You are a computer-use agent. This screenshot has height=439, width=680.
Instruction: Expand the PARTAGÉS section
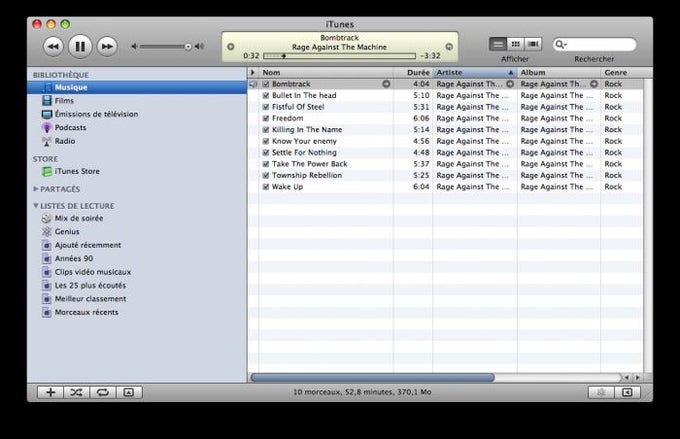[36, 189]
